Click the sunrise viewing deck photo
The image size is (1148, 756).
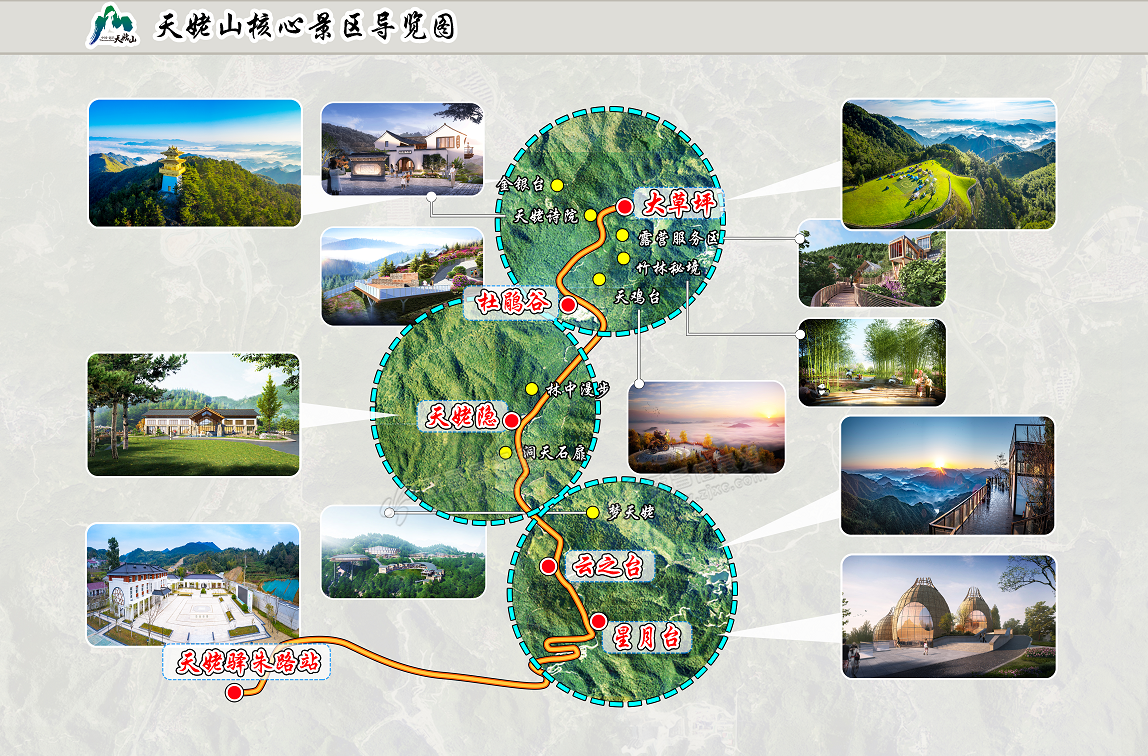(x=947, y=476)
